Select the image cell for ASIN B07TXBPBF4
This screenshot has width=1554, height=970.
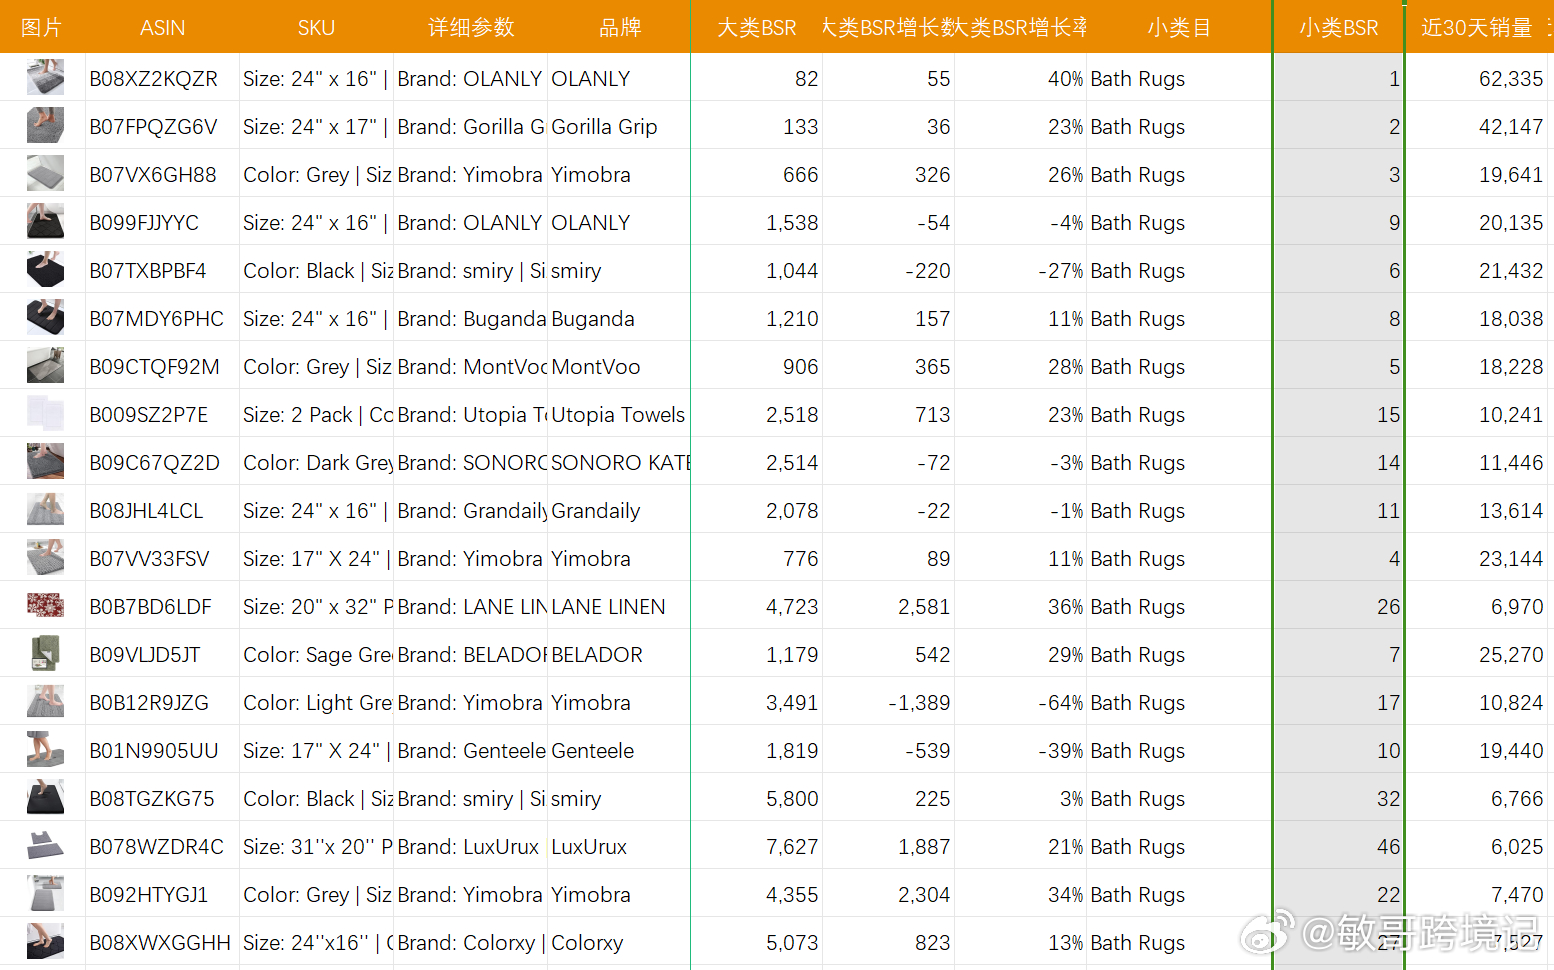pyautogui.click(x=45, y=270)
